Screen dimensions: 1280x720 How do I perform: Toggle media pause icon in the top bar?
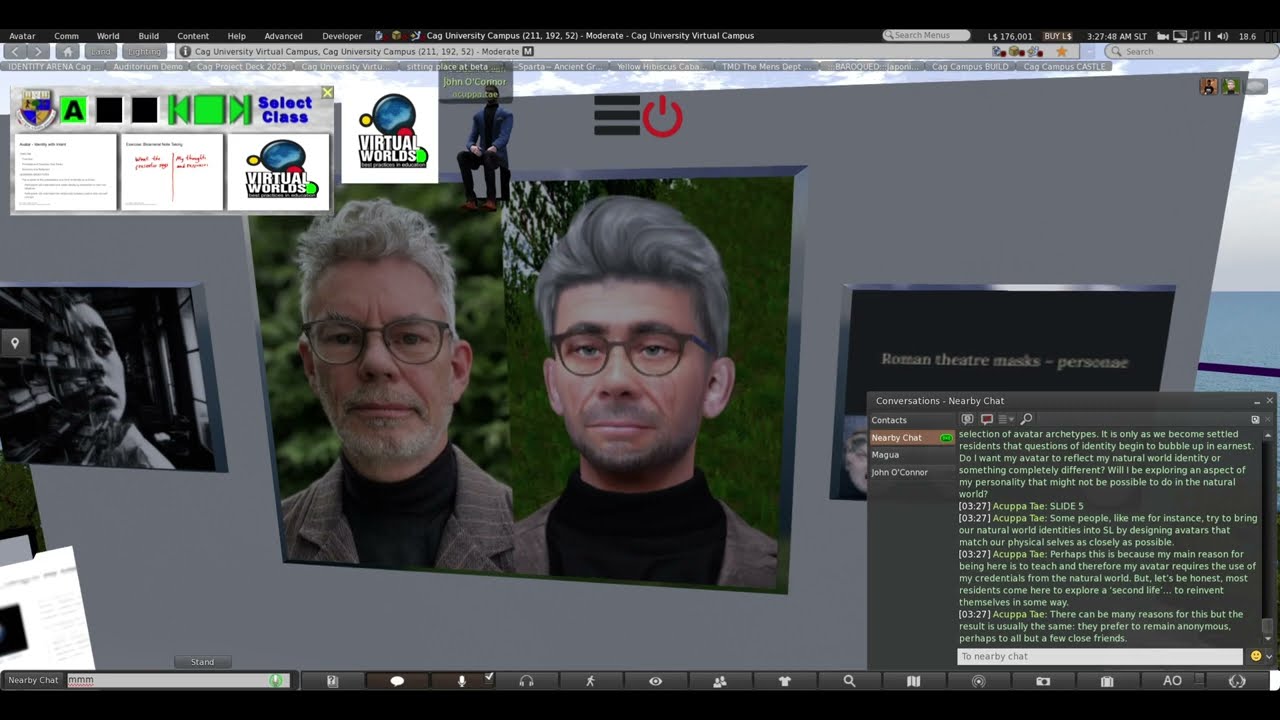[1206, 36]
